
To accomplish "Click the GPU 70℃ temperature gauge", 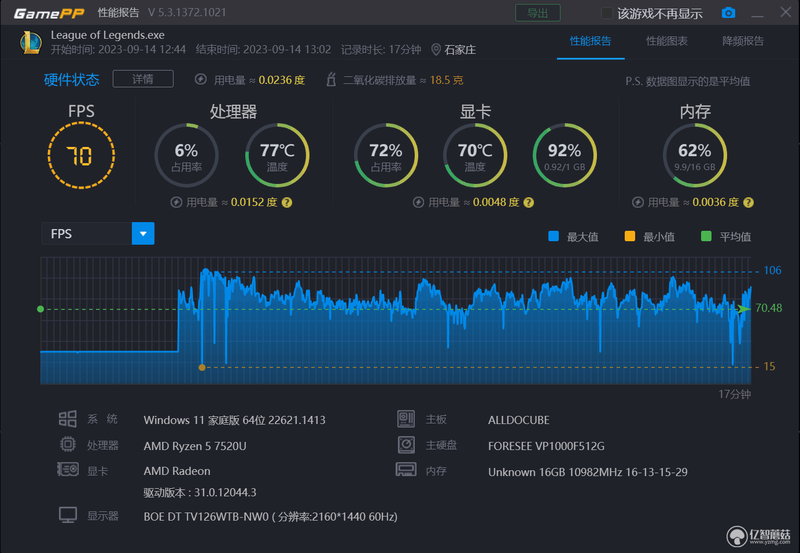I will click(x=475, y=155).
